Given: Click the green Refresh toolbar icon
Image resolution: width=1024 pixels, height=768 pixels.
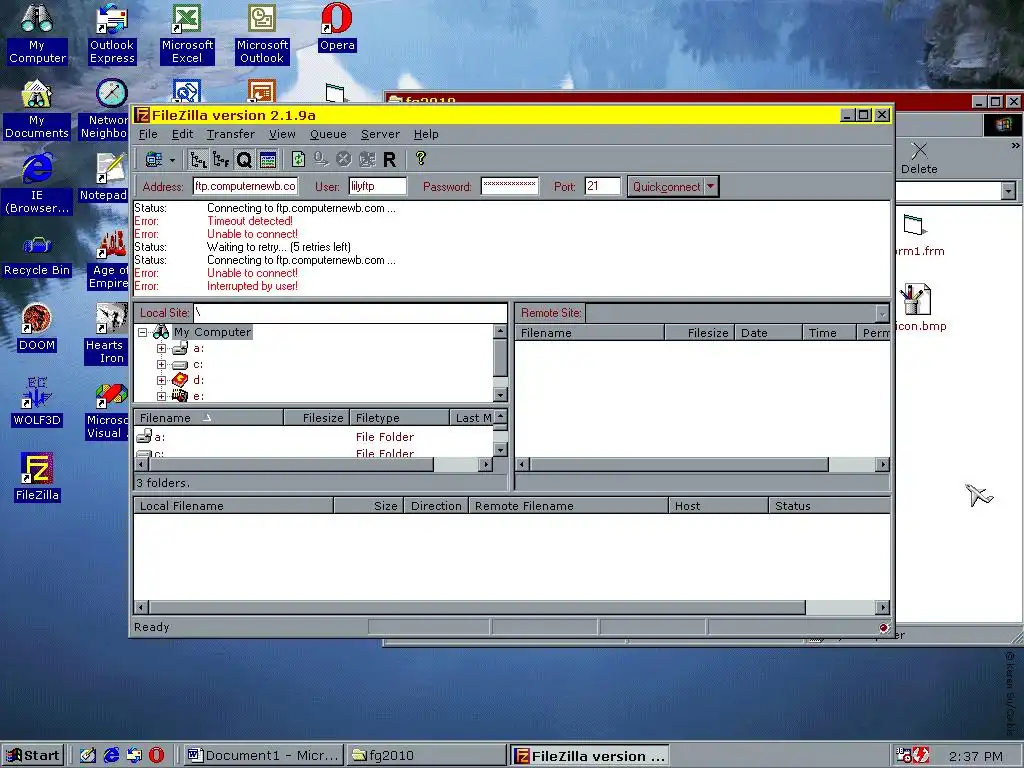Looking at the screenshot, I should [x=298, y=159].
